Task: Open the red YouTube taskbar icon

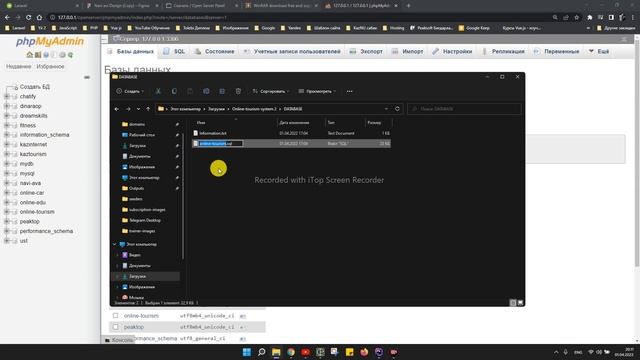Action: tap(305, 352)
